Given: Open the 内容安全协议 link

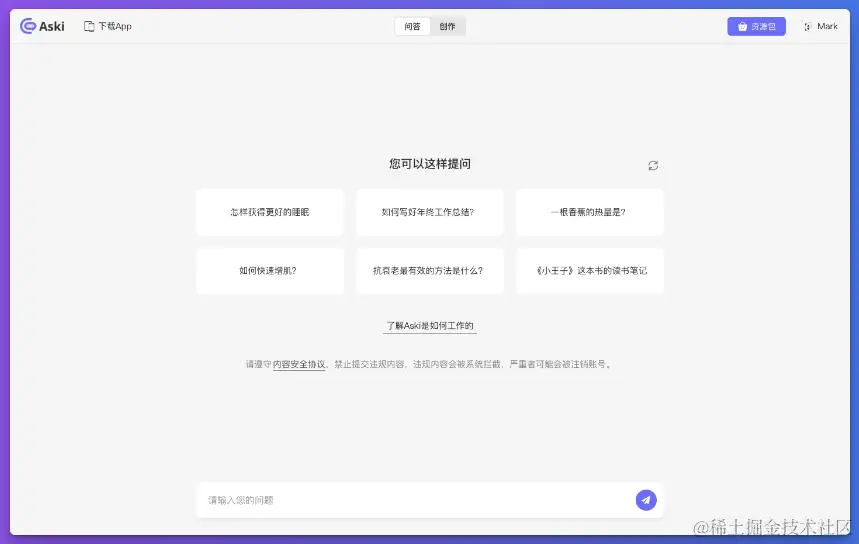Looking at the screenshot, I should click(x=299, y=364).
